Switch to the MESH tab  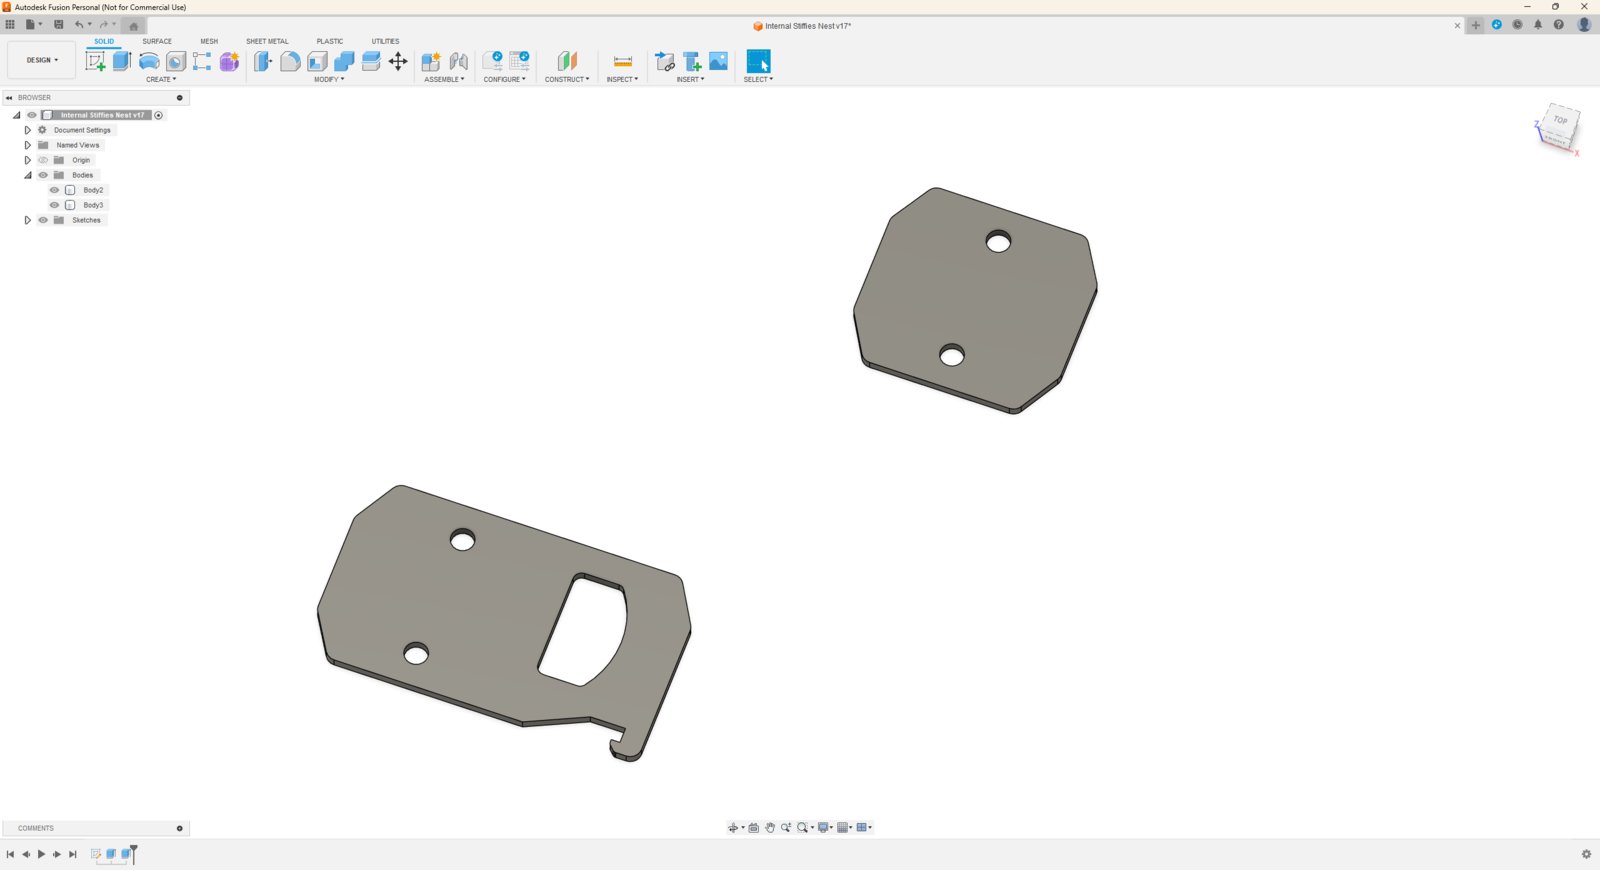coord(209,41)
